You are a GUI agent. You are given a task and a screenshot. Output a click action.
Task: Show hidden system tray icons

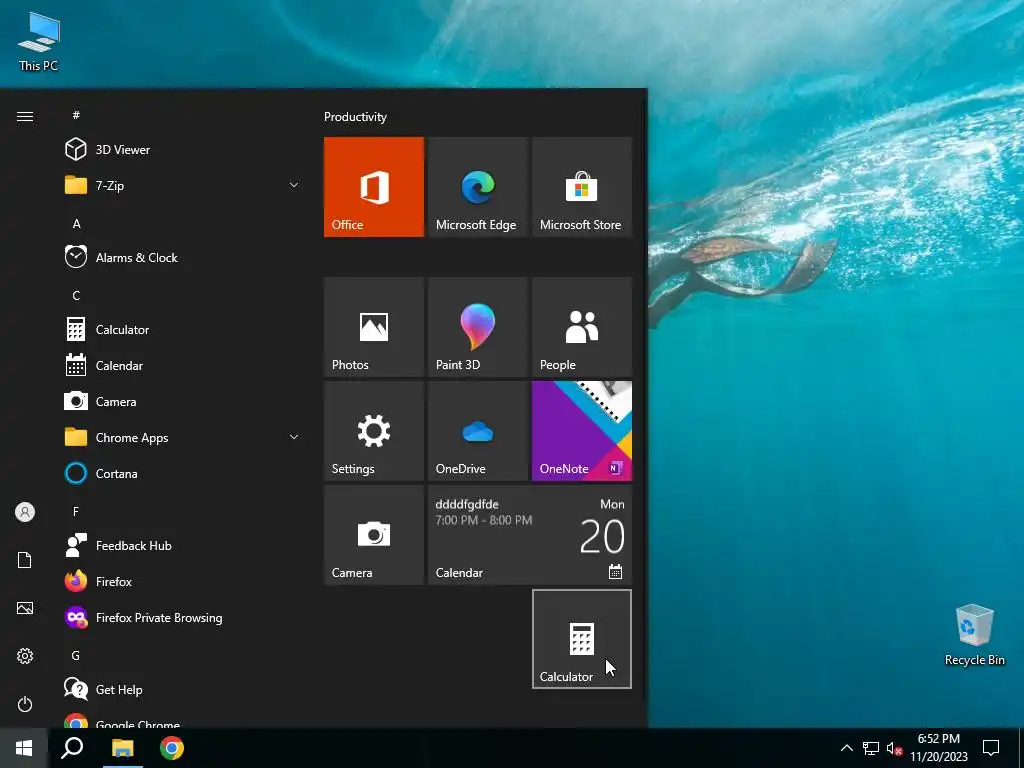pos(846,748)
